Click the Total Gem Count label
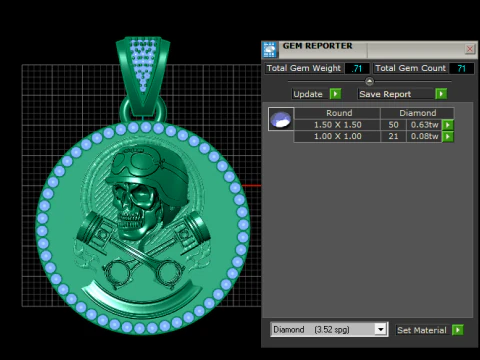 pos(410,68)
